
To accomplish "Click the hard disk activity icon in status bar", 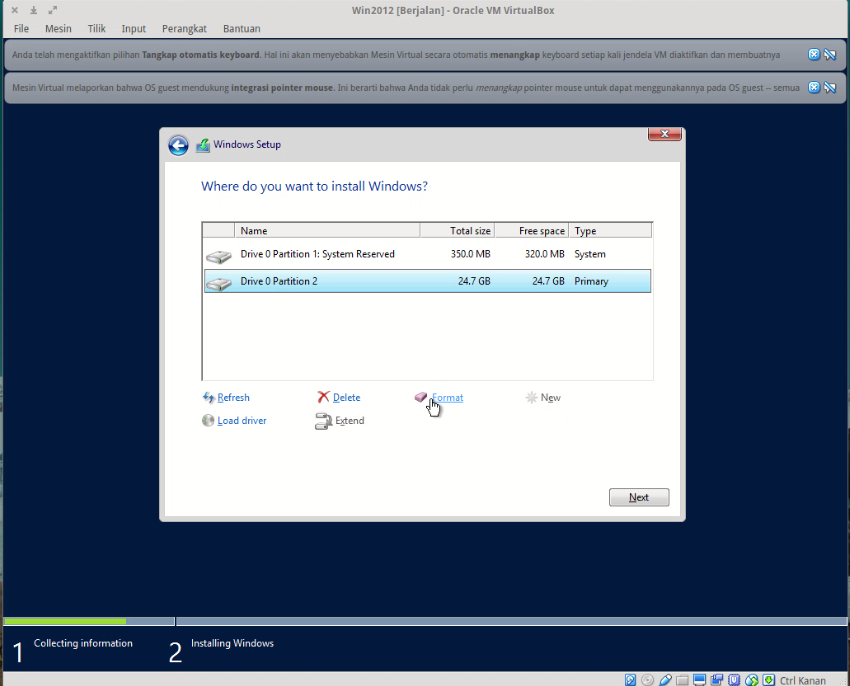I will tap(630, 679).
